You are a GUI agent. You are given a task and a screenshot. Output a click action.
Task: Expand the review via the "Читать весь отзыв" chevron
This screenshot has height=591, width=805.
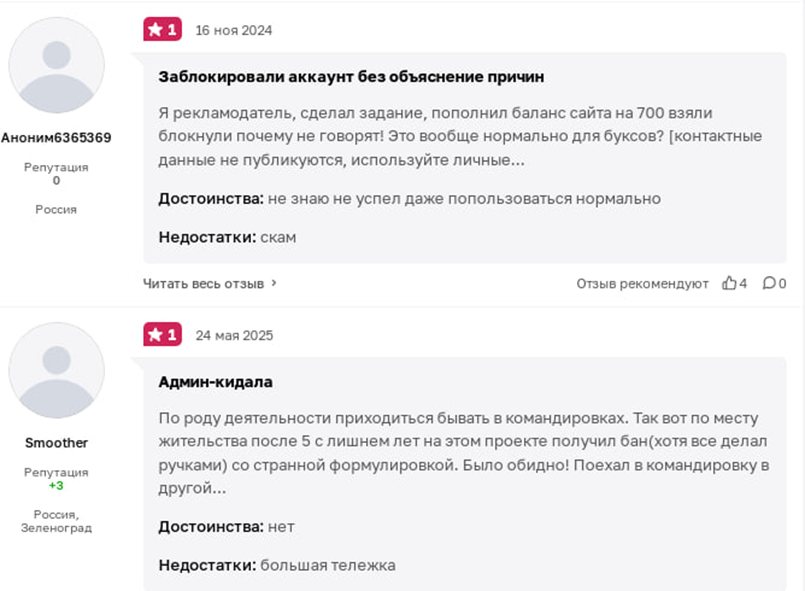[x=274, y=283]
